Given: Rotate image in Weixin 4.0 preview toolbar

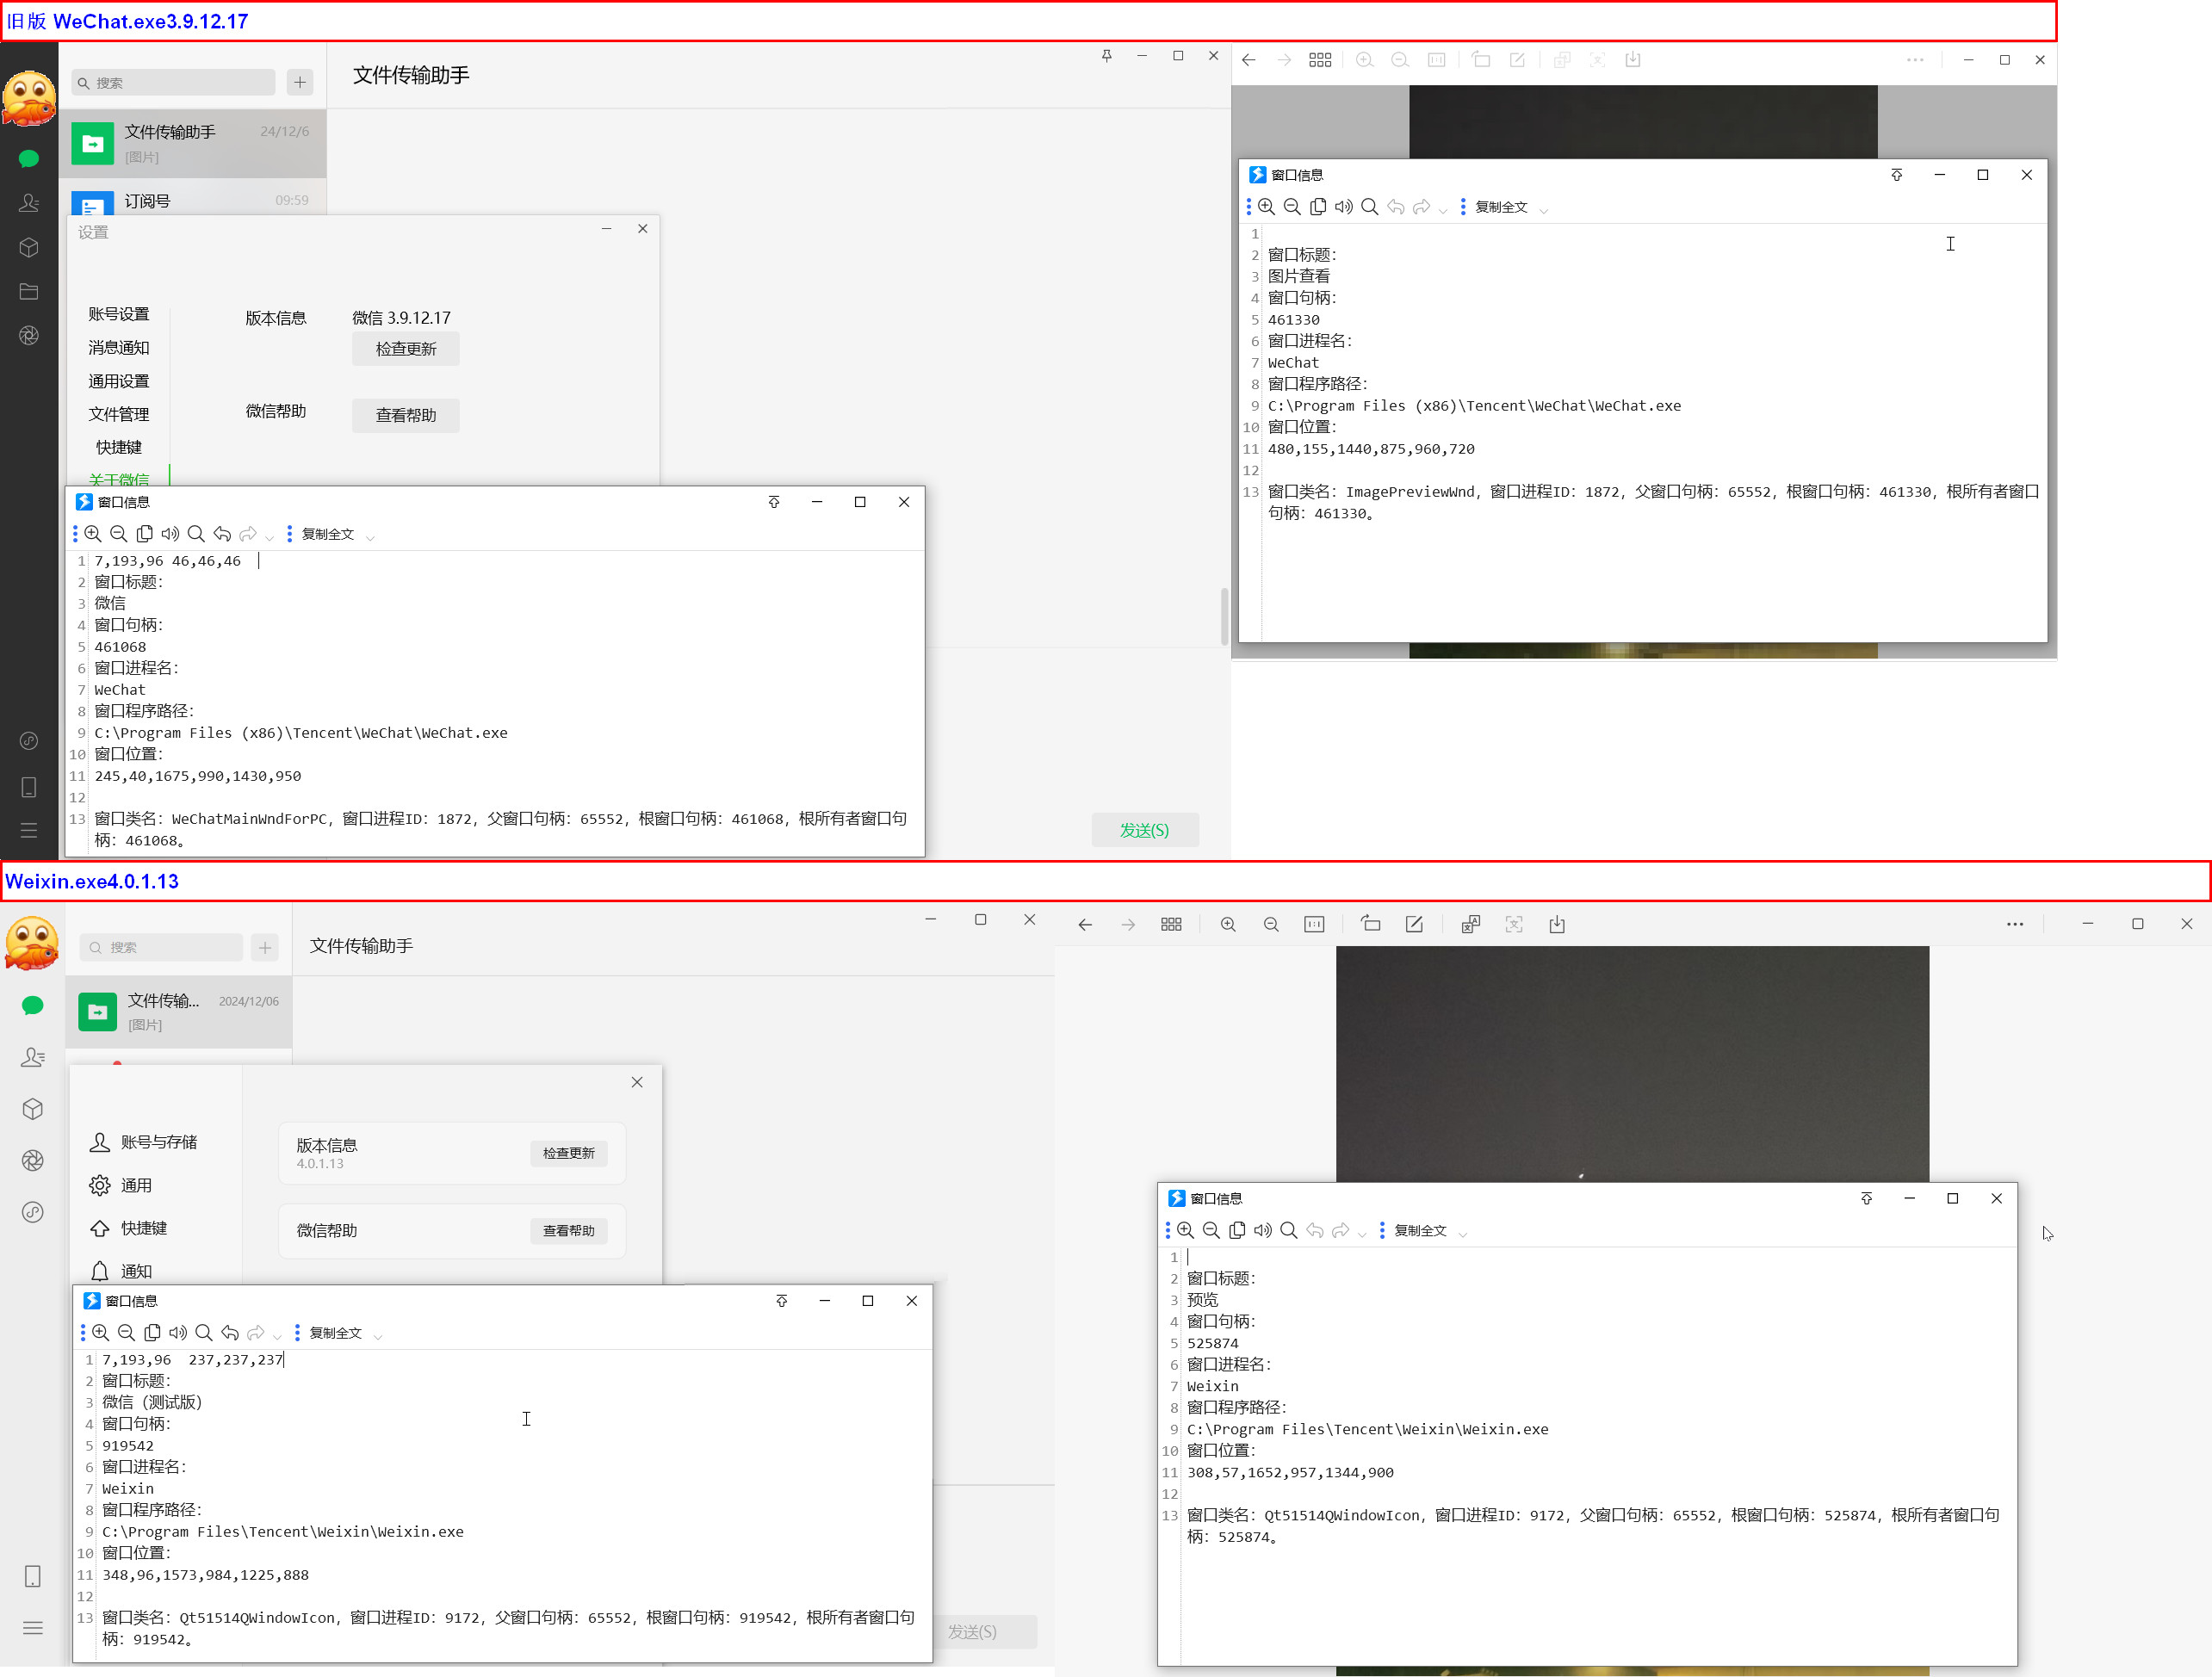Looking at the screenshot, I should tap(1371, 925).
